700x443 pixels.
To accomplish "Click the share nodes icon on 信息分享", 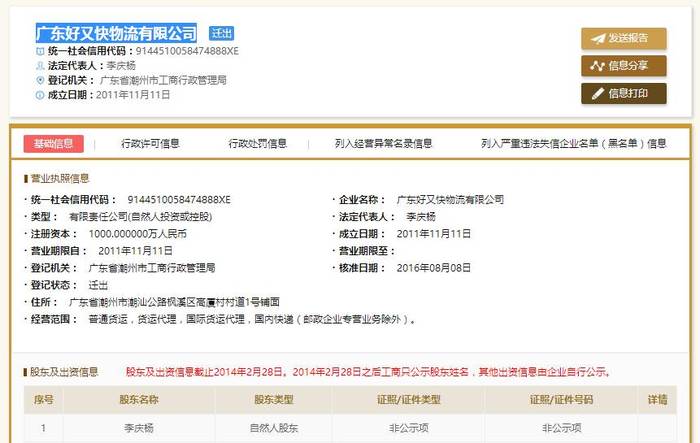I will pyautogui.click(x=597, y=66).
